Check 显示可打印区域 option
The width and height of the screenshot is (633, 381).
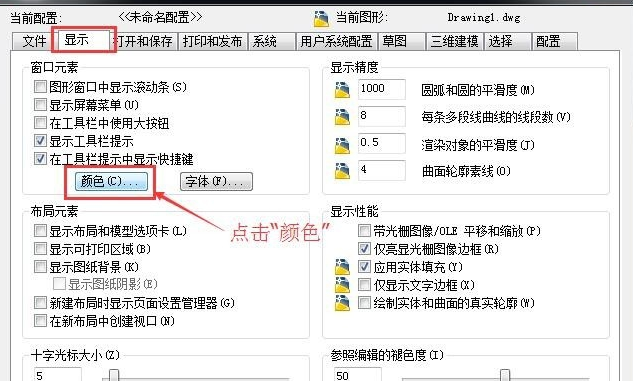[x=40, y=249]
